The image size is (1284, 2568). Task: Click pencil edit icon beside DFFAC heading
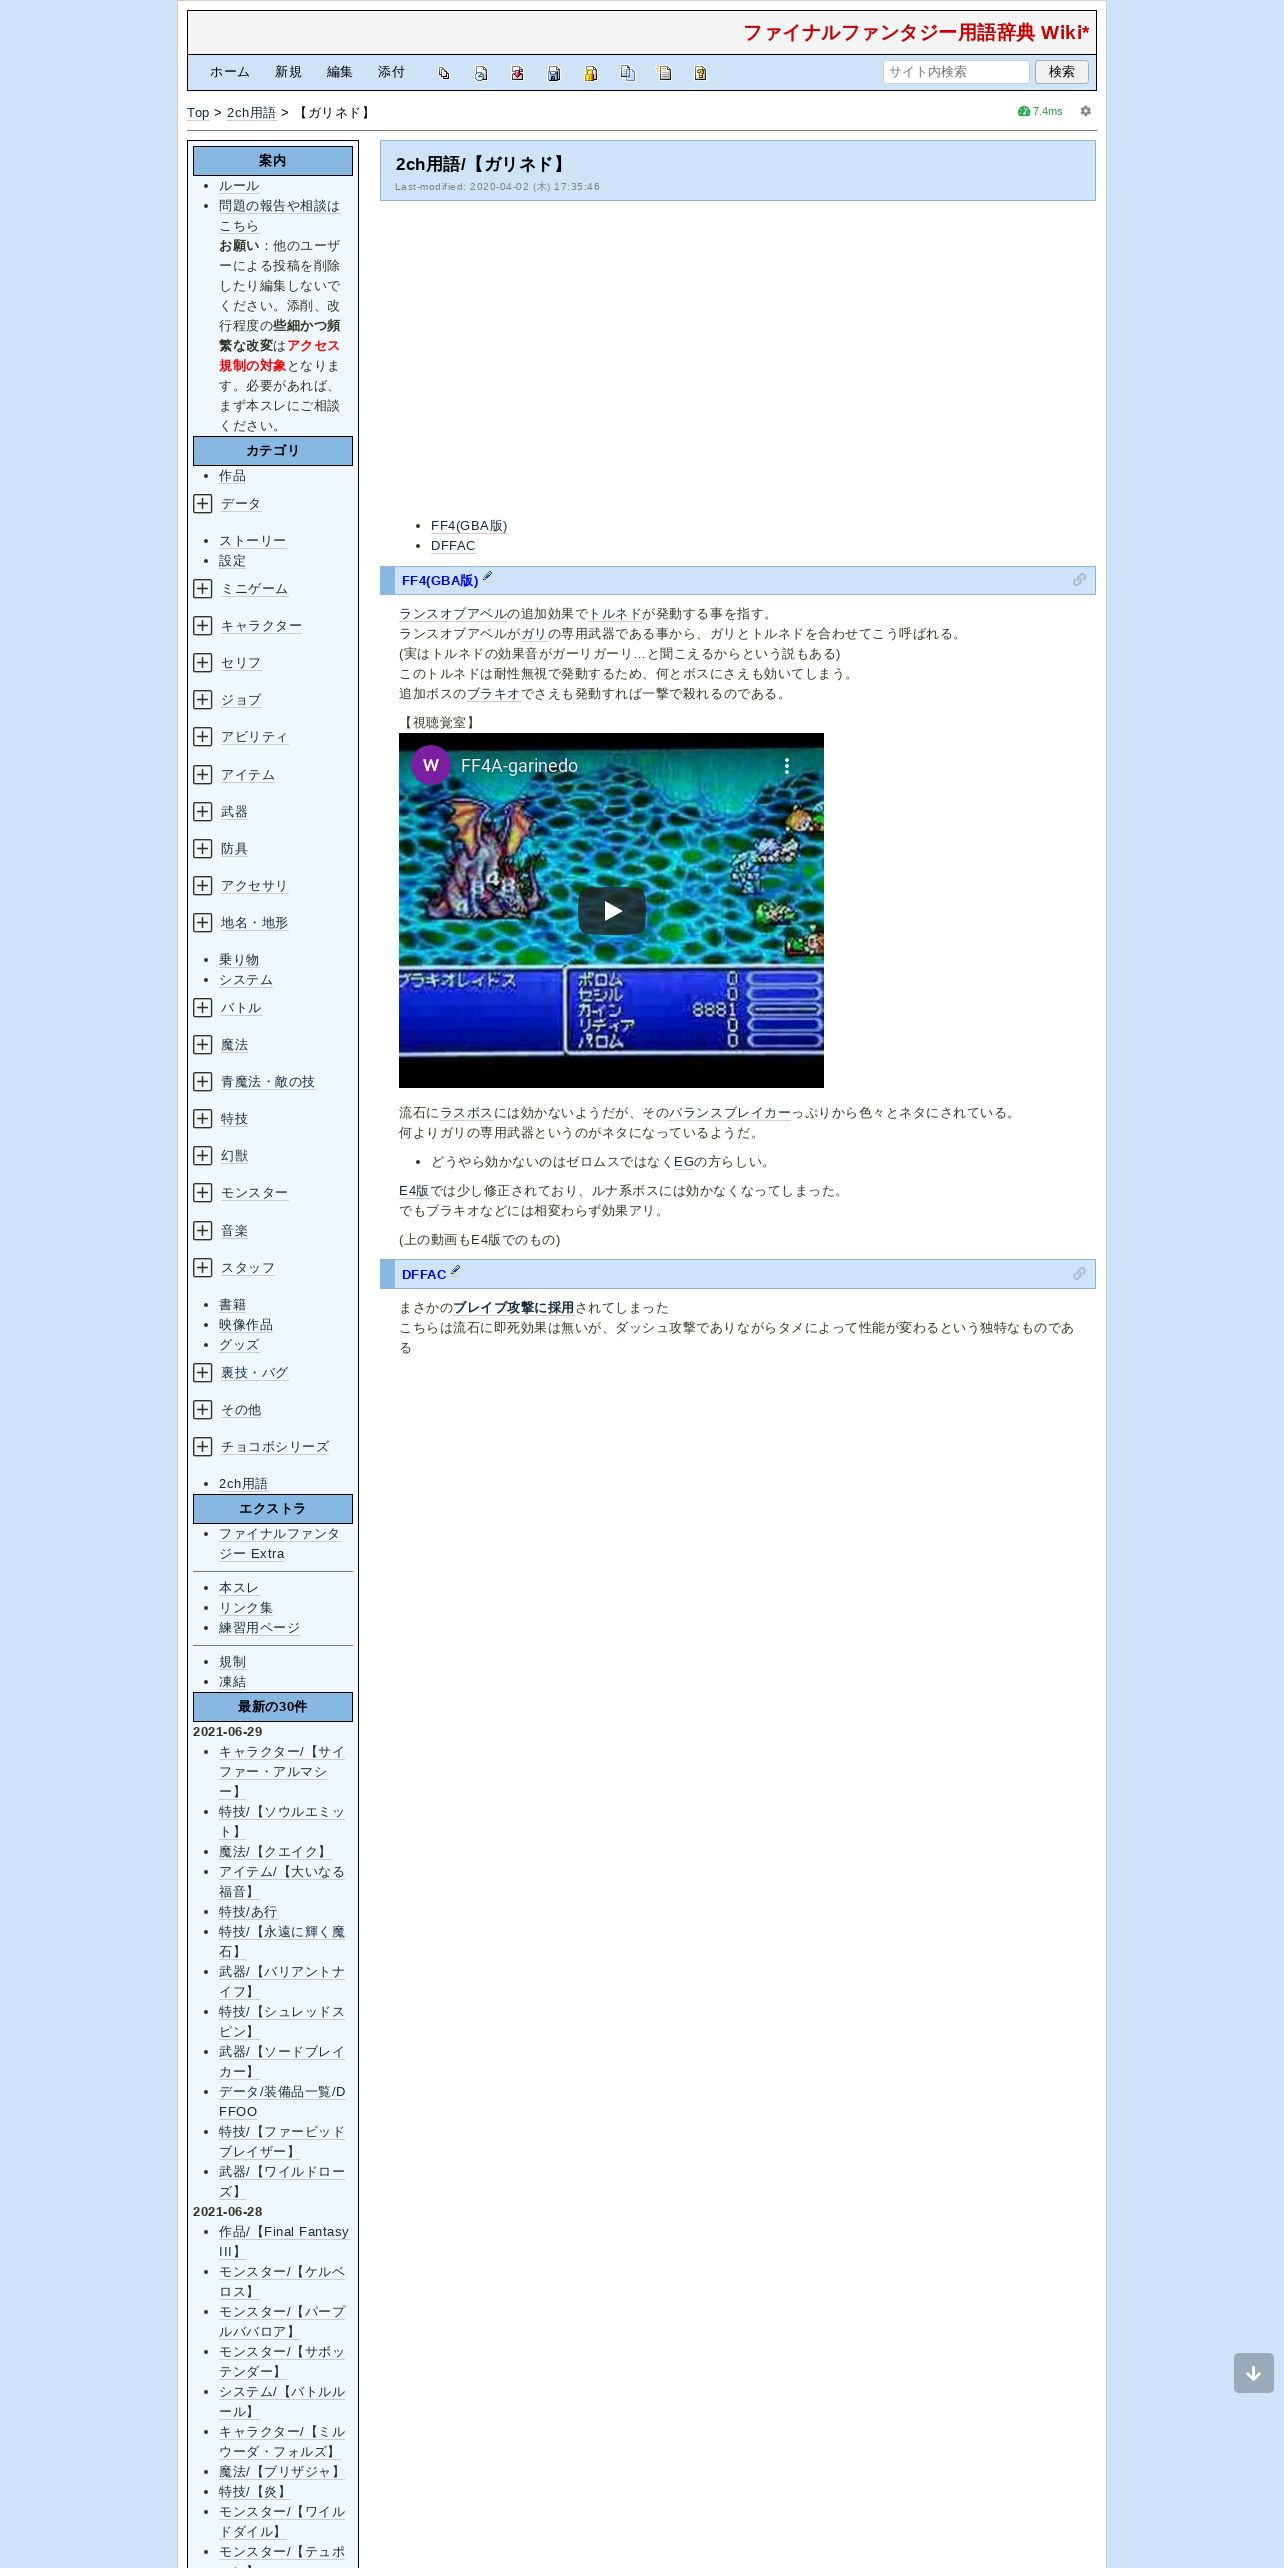(456, 1270)
